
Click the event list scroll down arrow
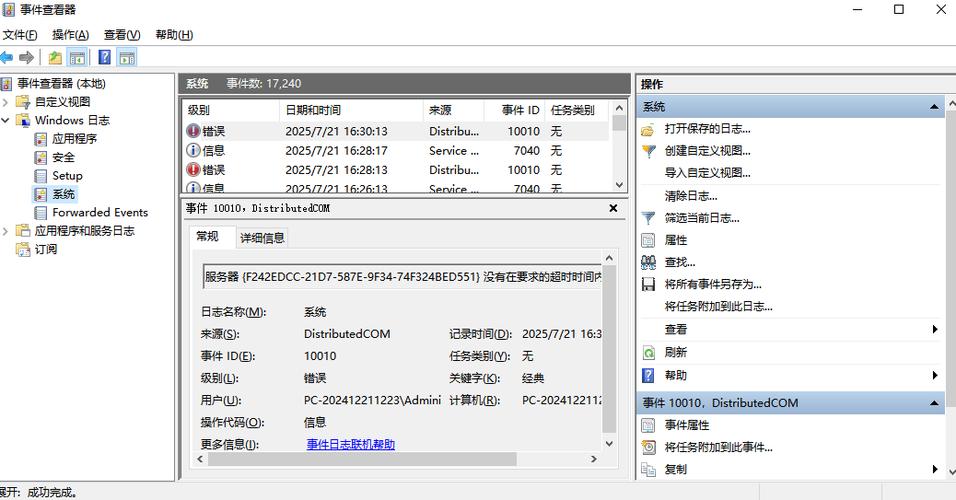pyautogui.click(x=619, y=185)
